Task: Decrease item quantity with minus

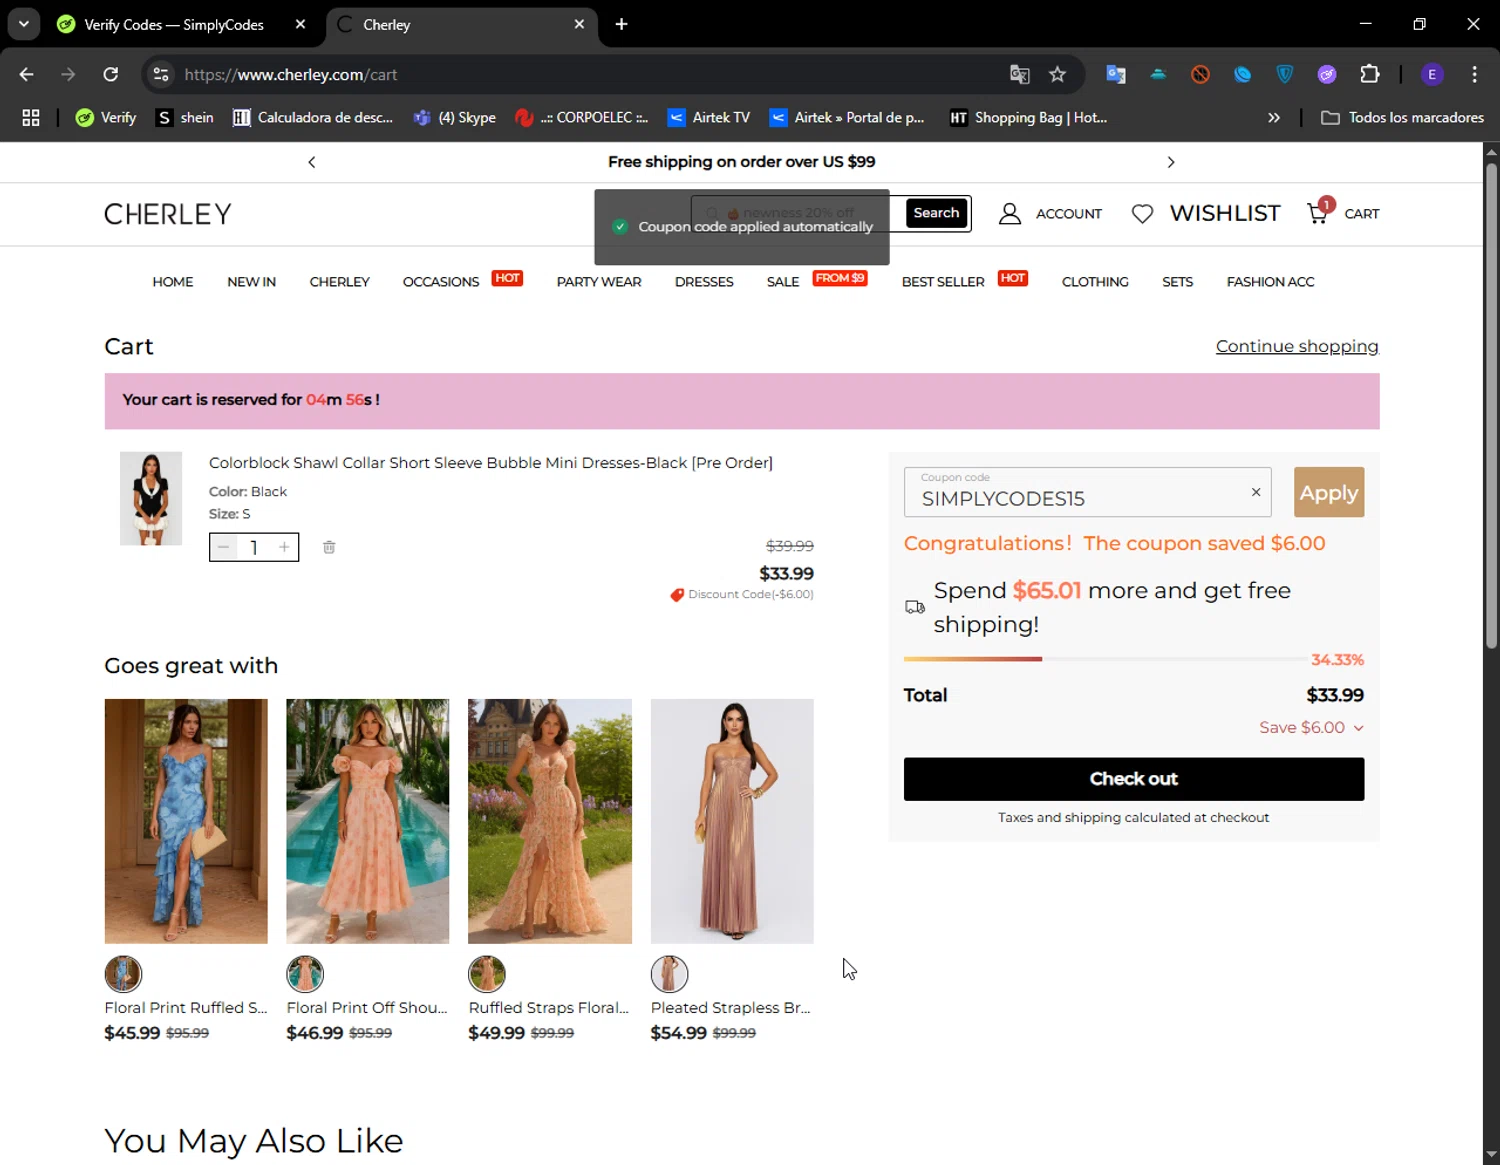Action: (x=224, y=547)
